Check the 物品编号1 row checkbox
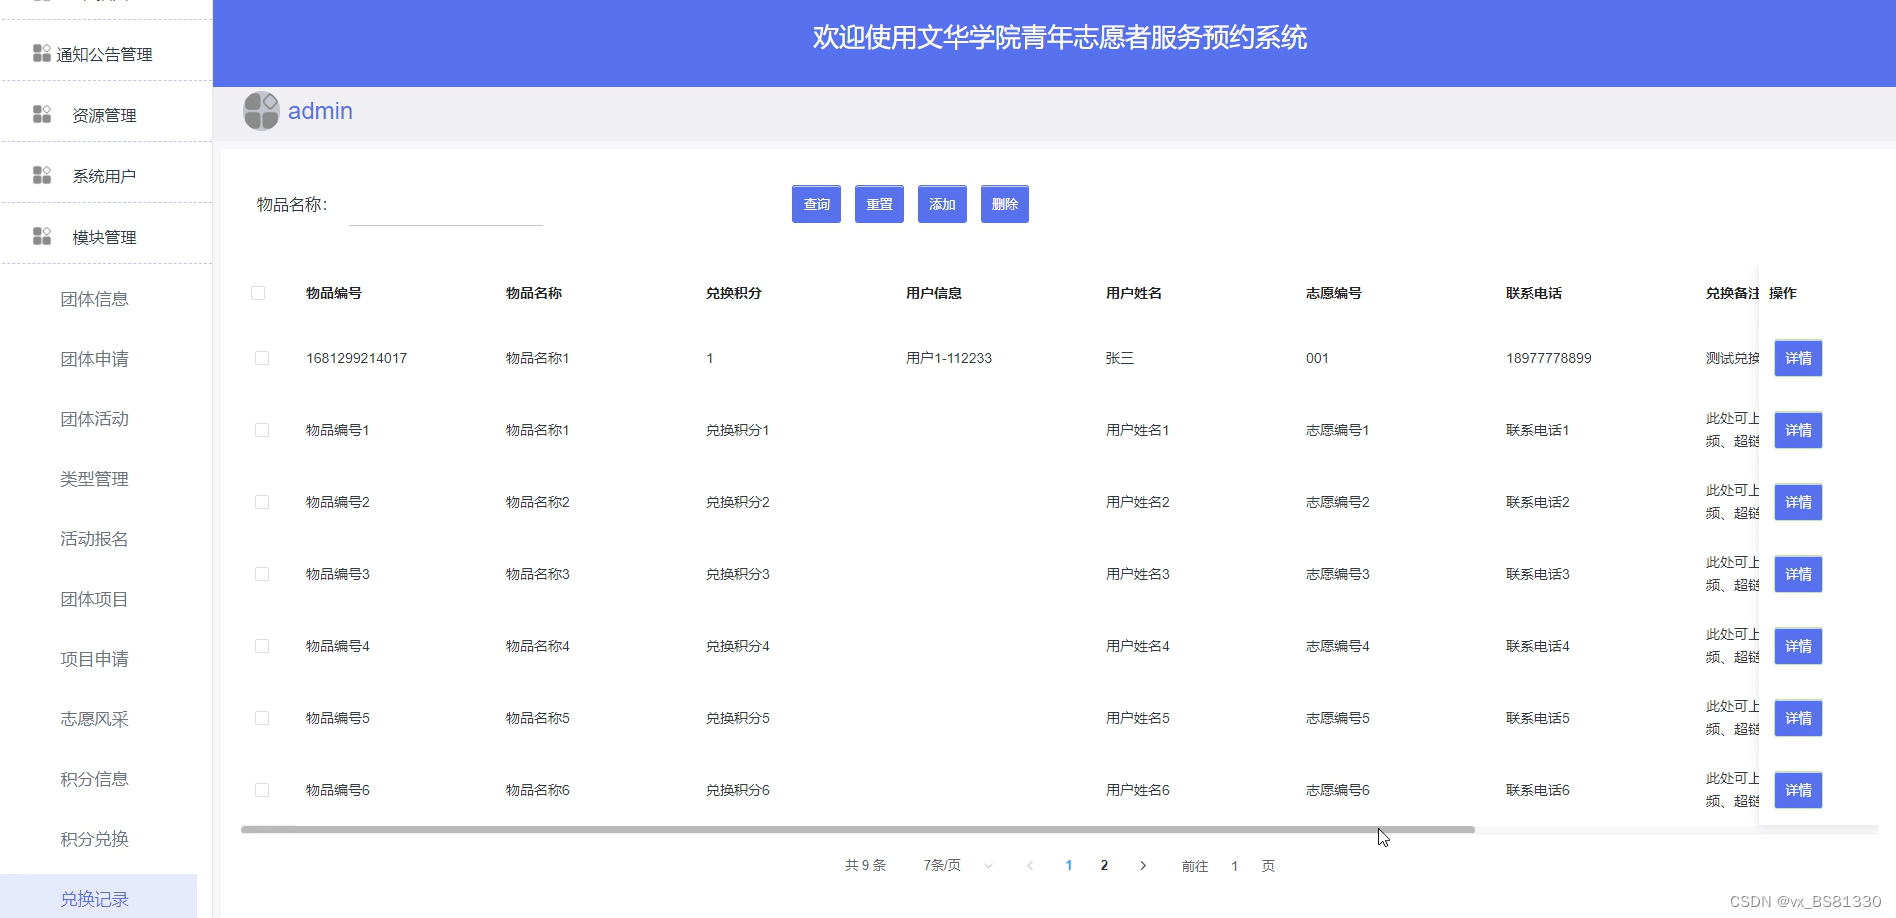Image resolution: width=1896 pixels, height=918 pixels. (262, 430)
